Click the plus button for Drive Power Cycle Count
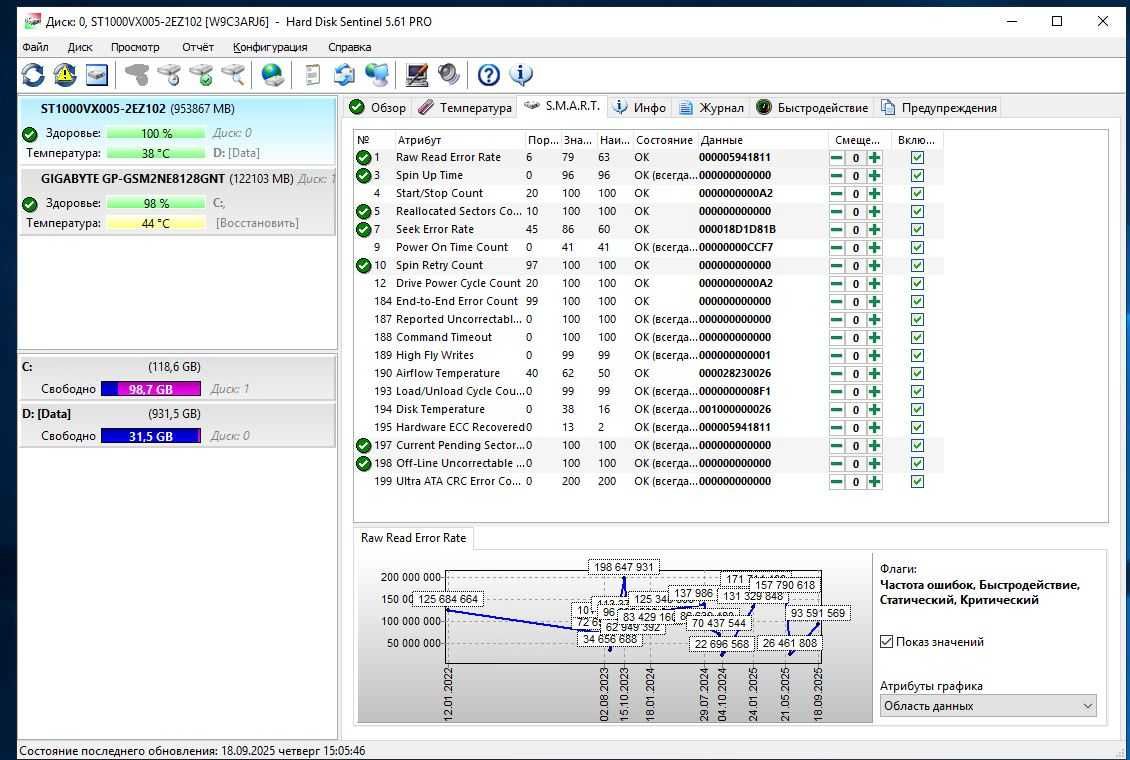This screenshot has width=1130, height=760. coord(874,284)
